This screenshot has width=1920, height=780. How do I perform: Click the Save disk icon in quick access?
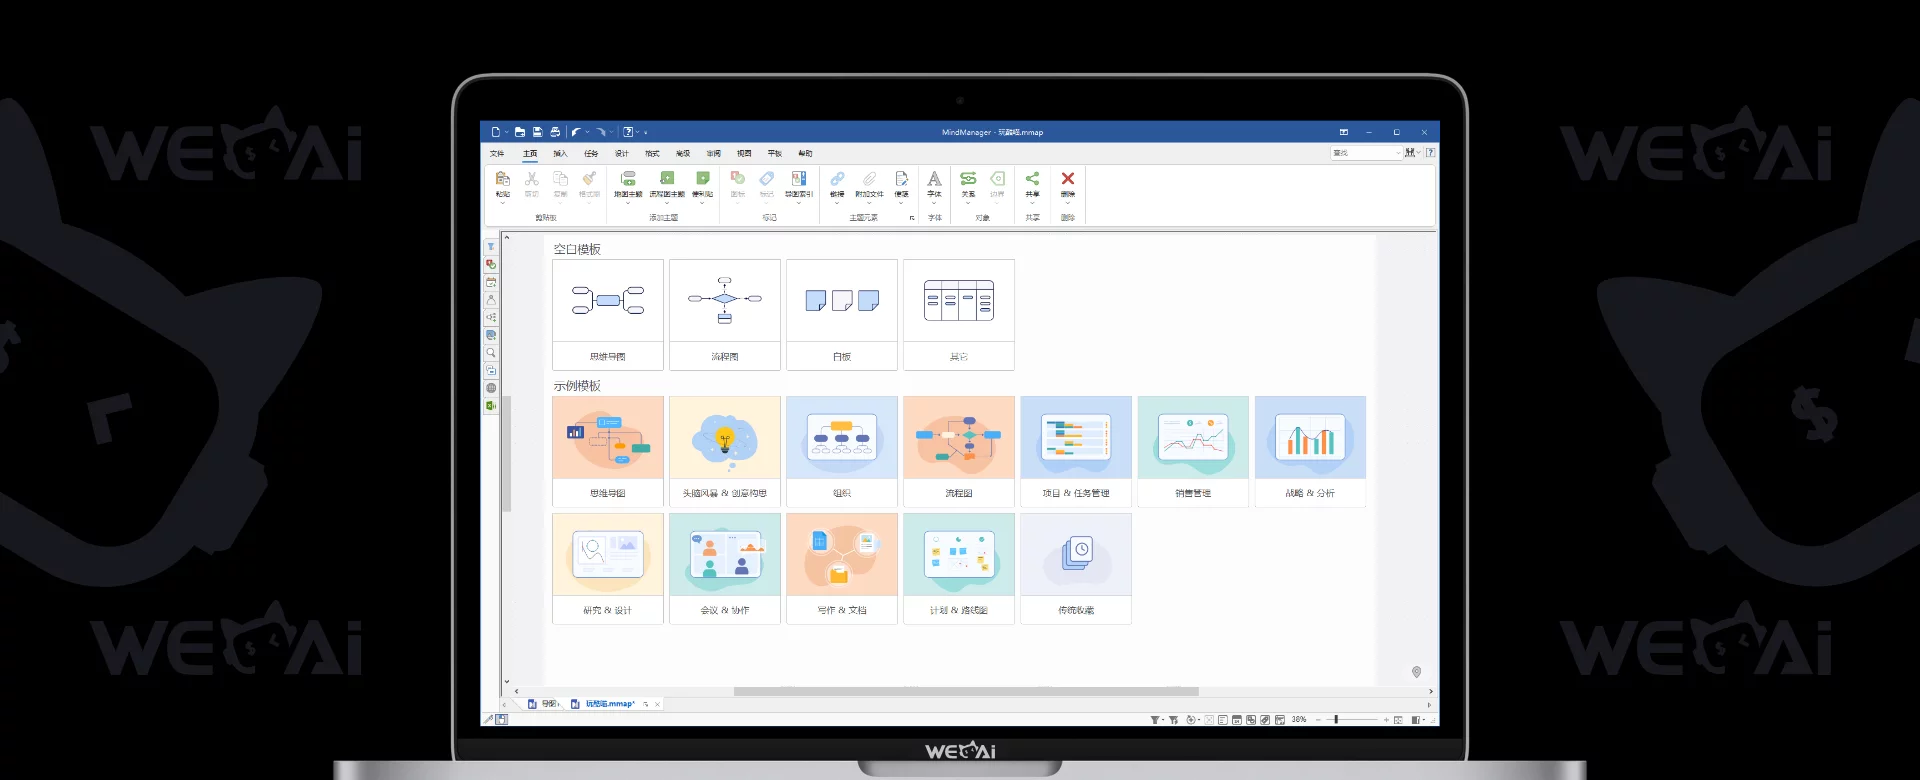tap(538, 132)
